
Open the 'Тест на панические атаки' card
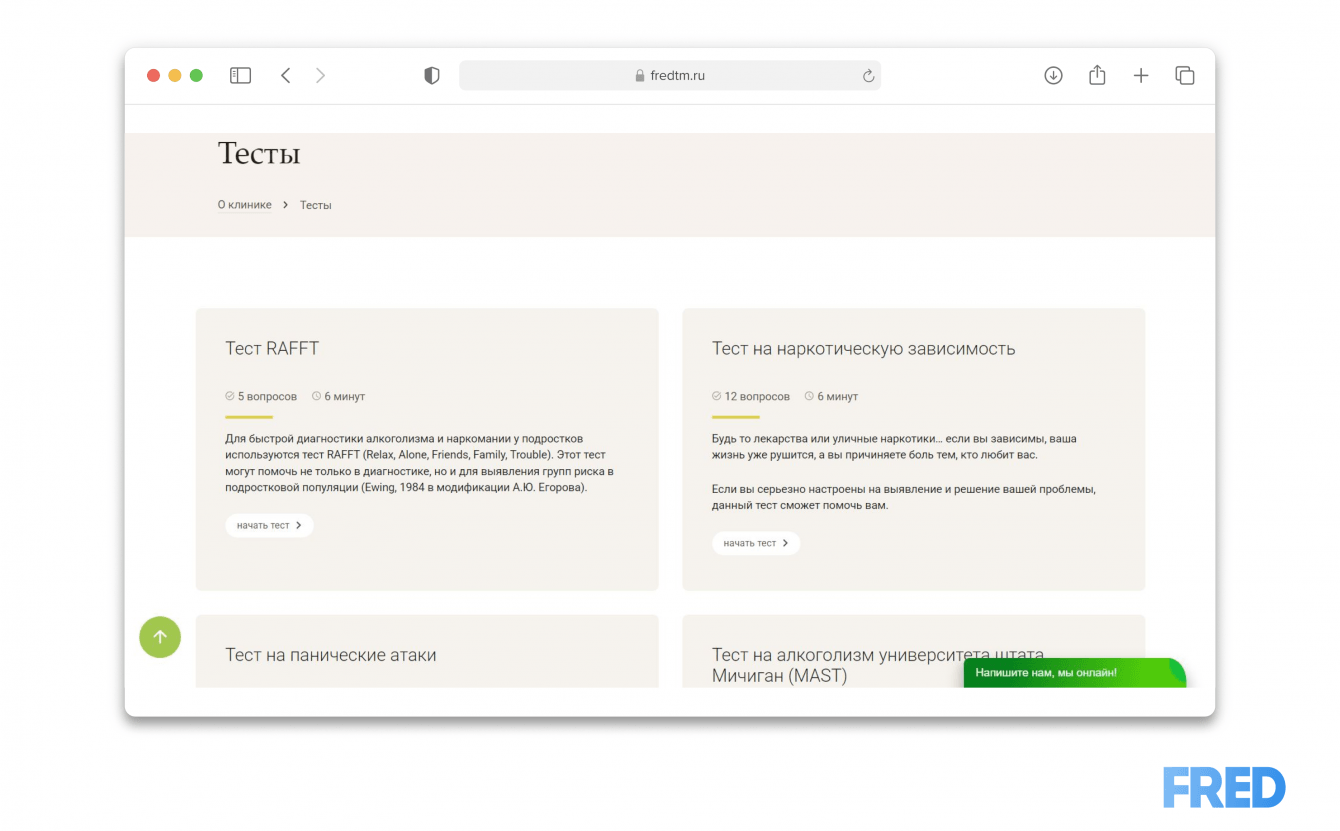[330, 655]
